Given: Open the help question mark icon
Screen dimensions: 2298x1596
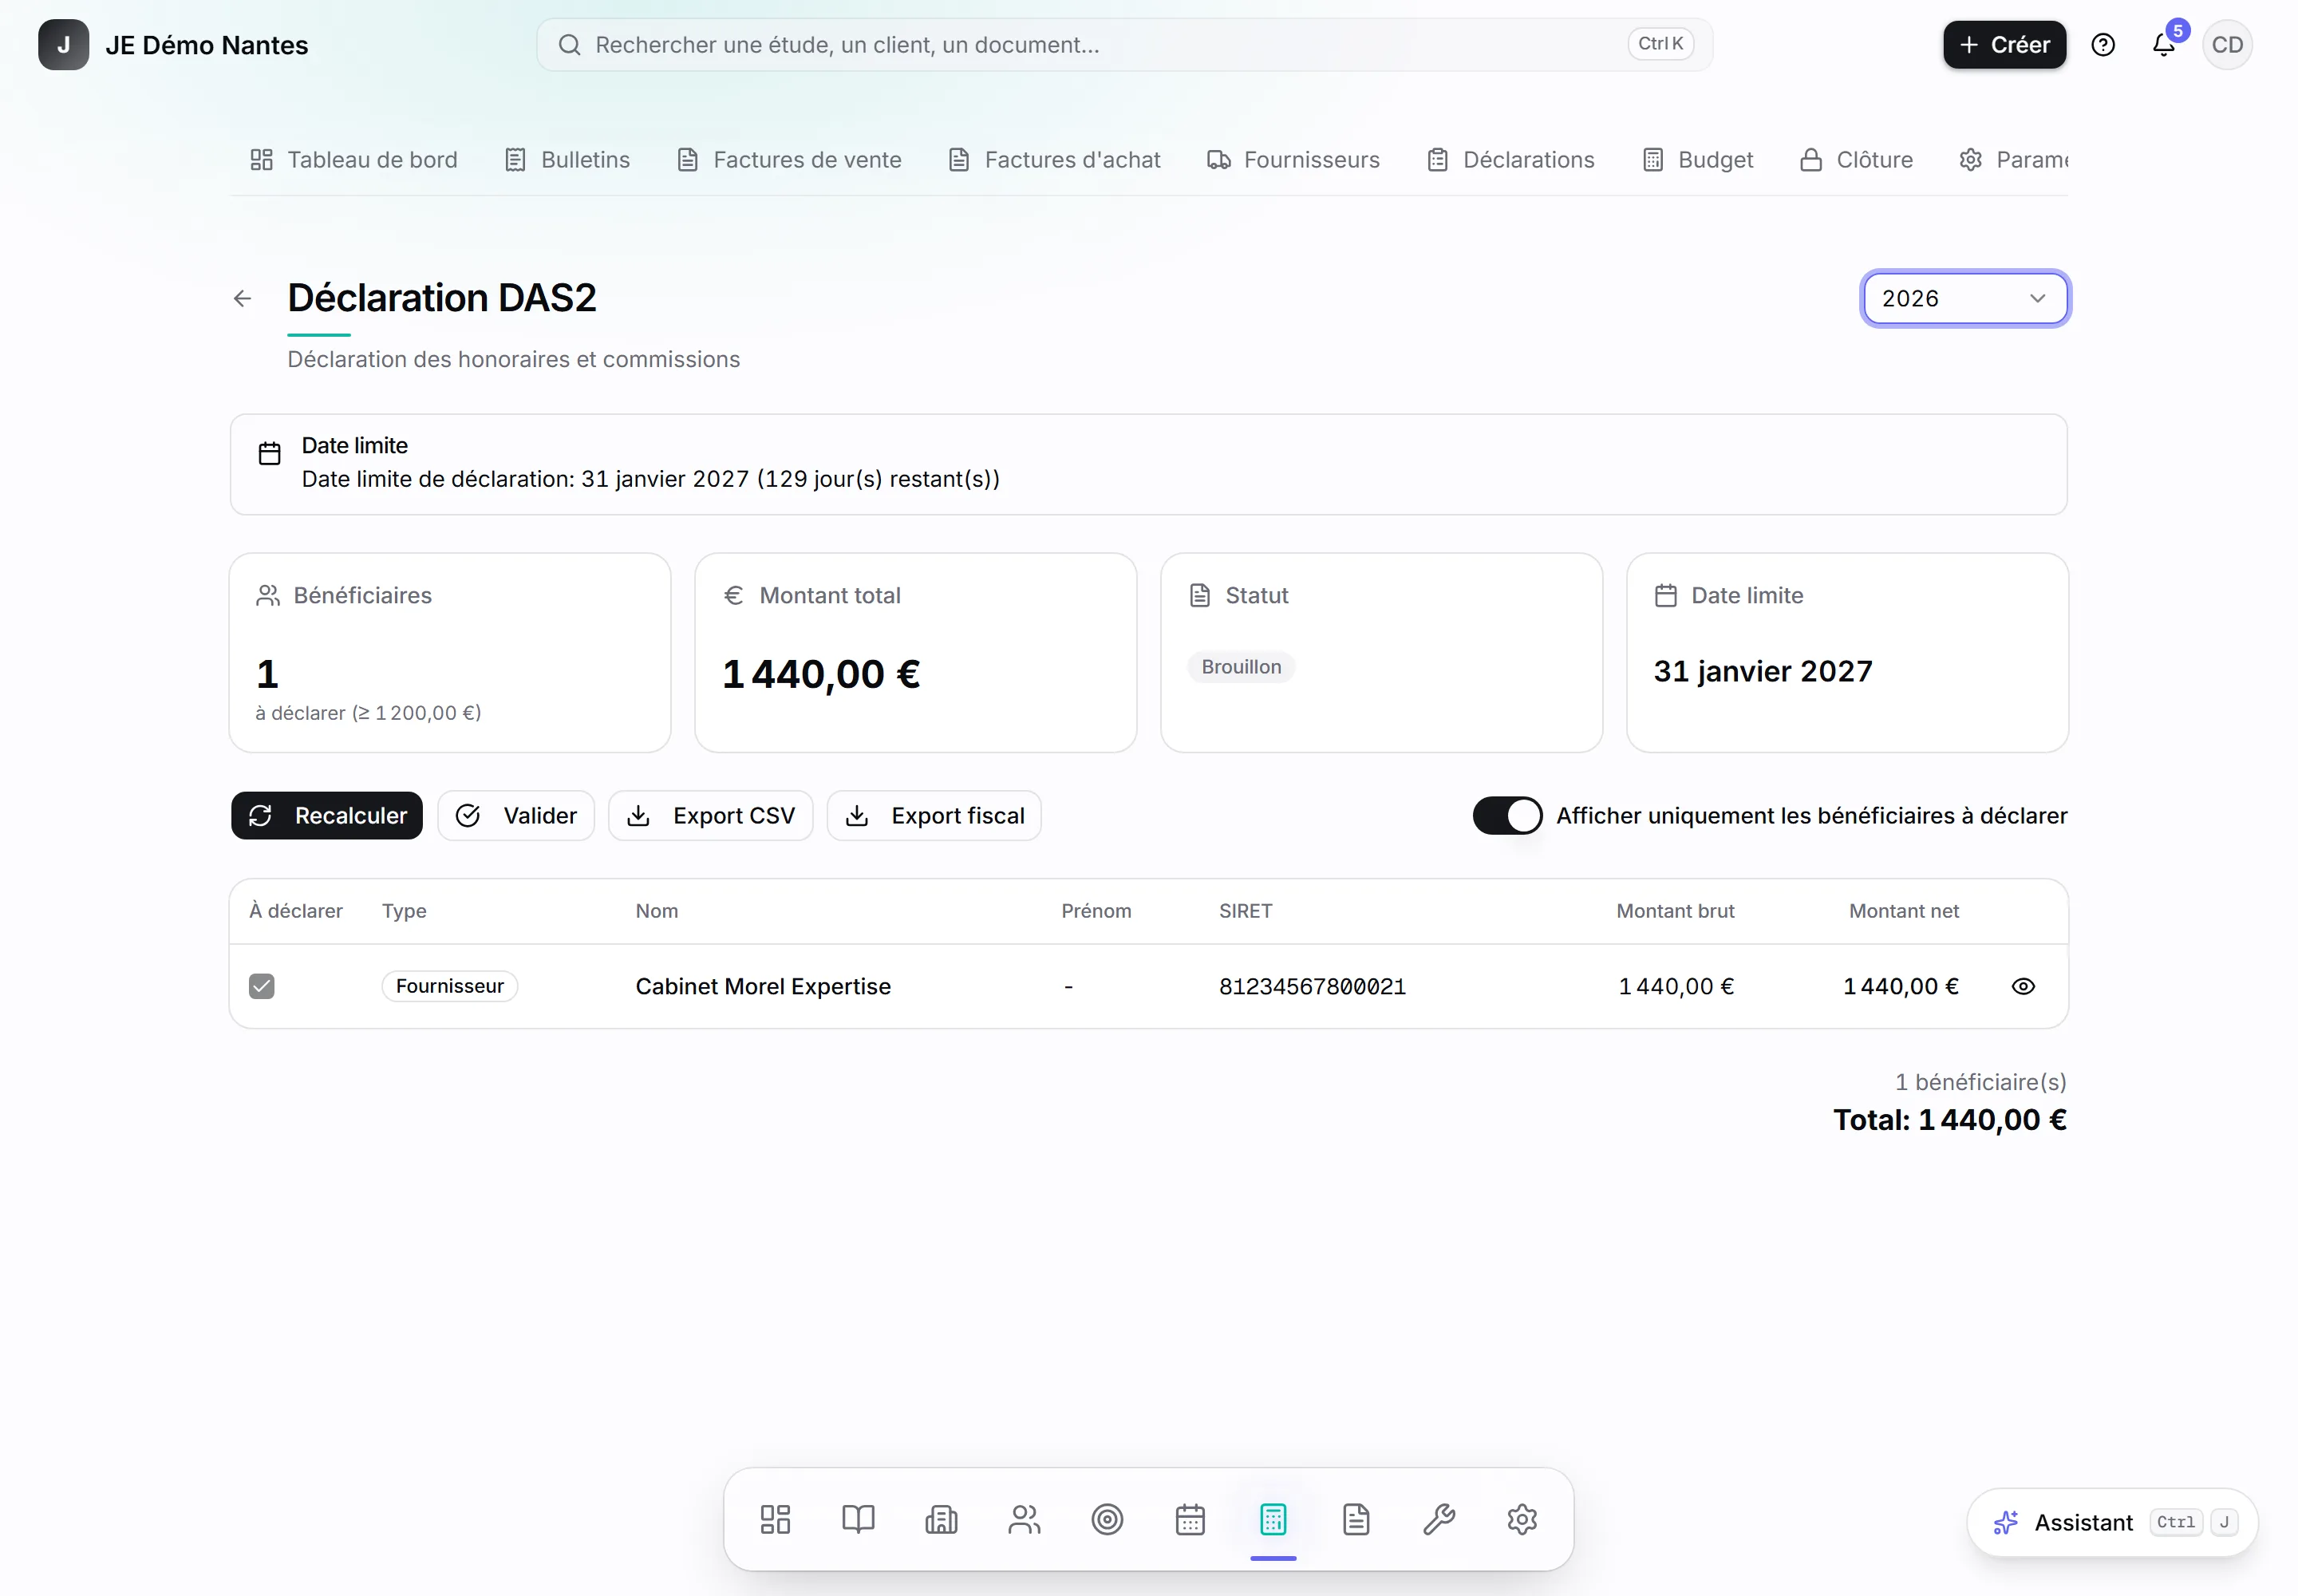Looking at the screenshot, I should 2103,45.
